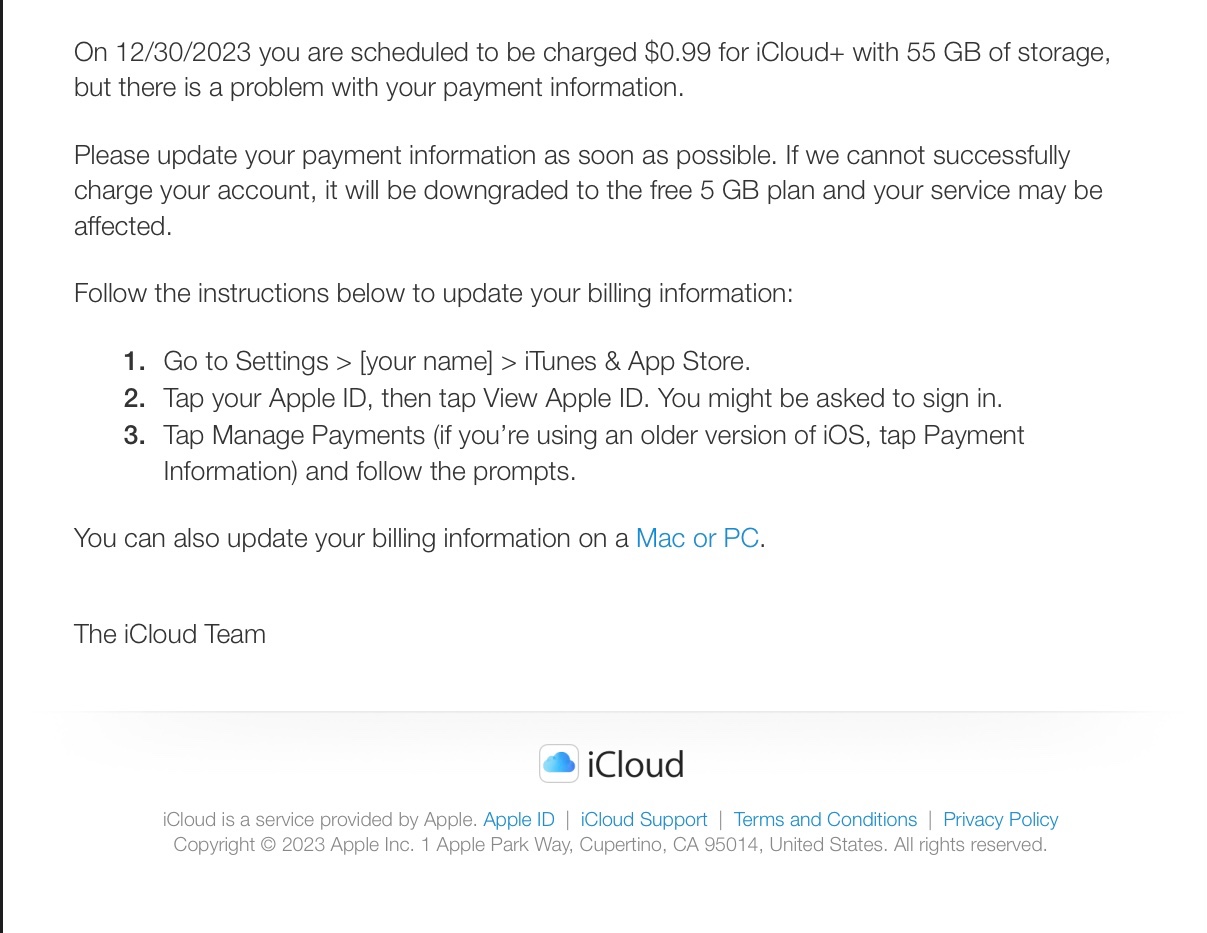Click The iCloud Team signature

170,634
